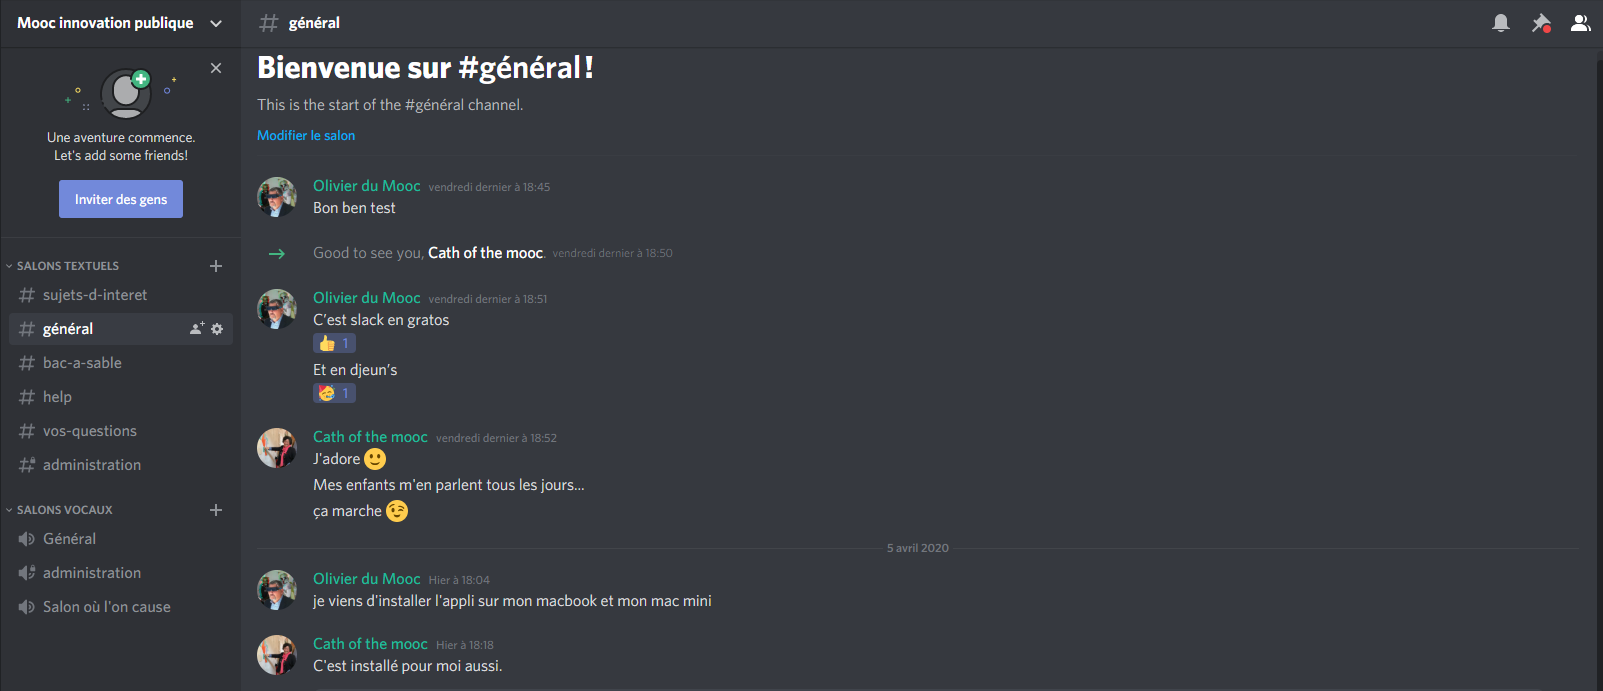Click create invite icon on général
The width and height of the screenshot is (1603, 691).
[x=197, y=329]
